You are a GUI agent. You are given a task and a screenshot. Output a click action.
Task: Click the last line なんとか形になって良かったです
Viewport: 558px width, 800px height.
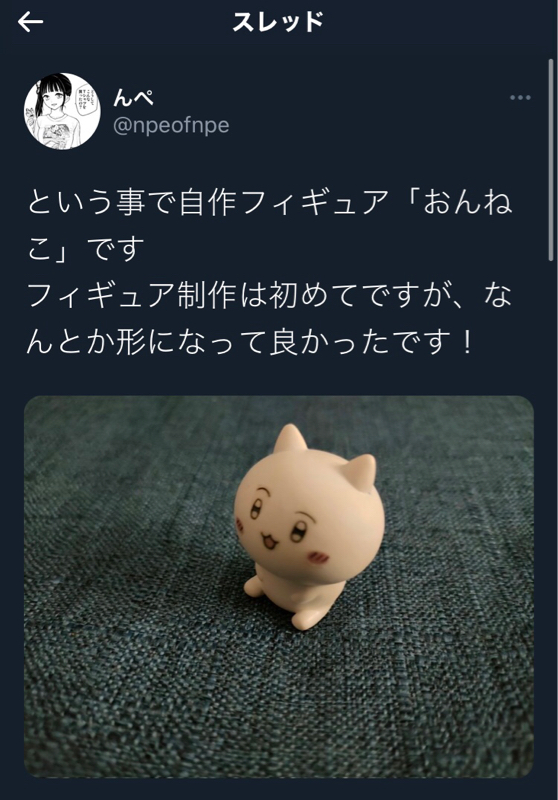tap(250, 342)
